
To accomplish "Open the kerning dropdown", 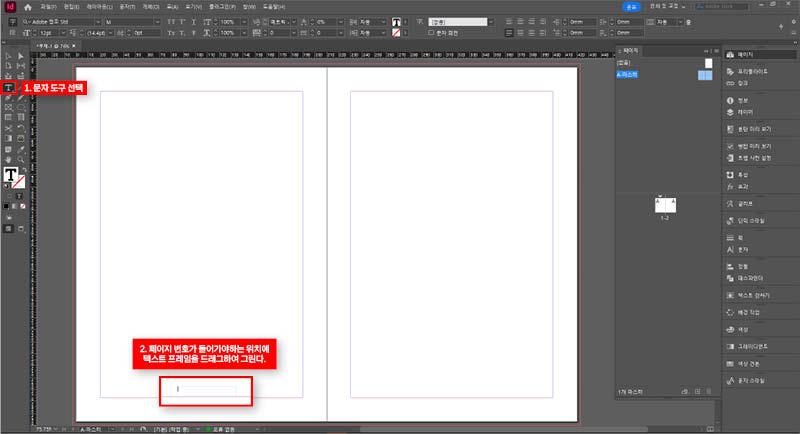I will click(294, 22).
